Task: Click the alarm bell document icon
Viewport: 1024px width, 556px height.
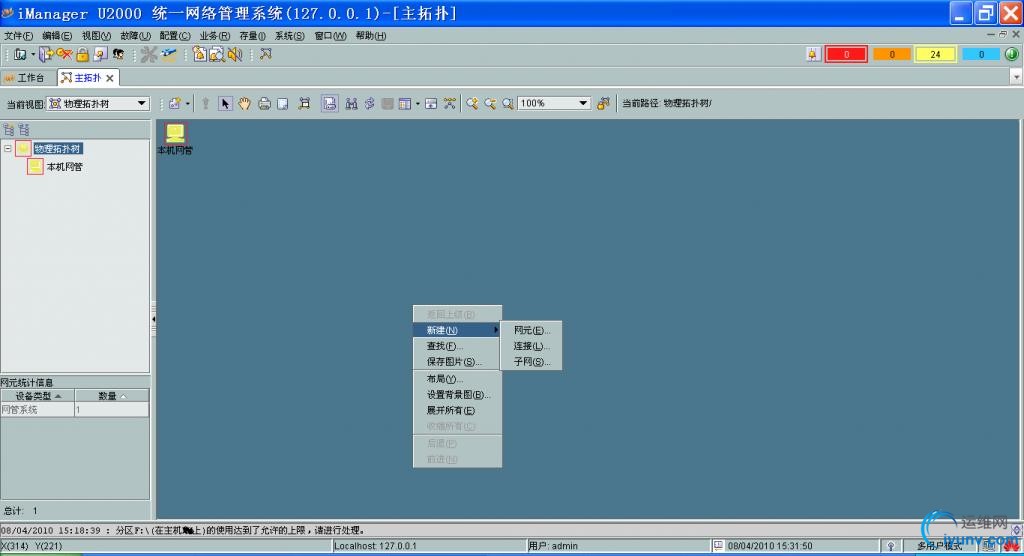Action: coord(199,54)
